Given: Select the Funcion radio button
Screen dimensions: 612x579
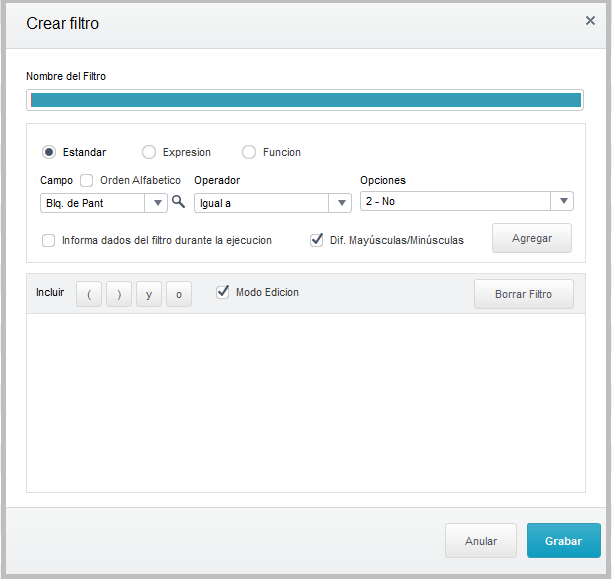Looking at the screenshot, I should 249,152.
